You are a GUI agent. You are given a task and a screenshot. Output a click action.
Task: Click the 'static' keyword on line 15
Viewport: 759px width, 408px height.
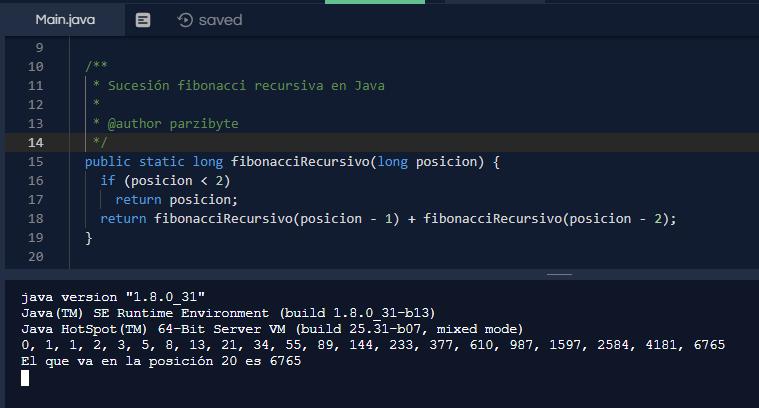(x=162, y=162)
